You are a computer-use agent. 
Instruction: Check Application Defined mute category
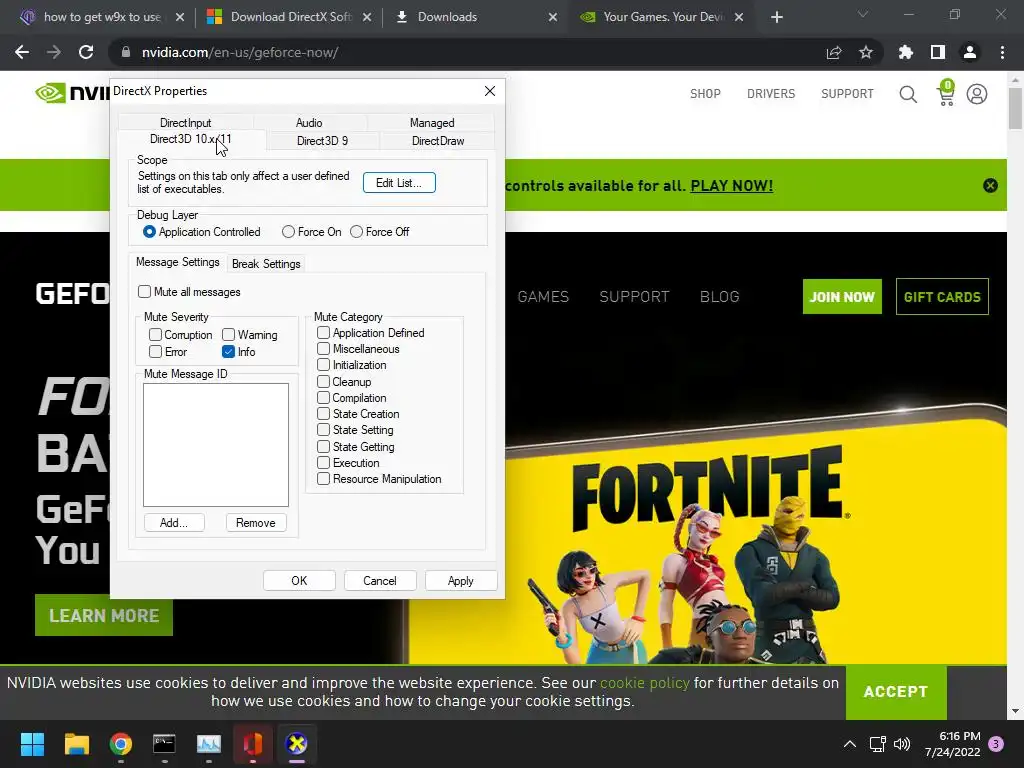[323, 332]
